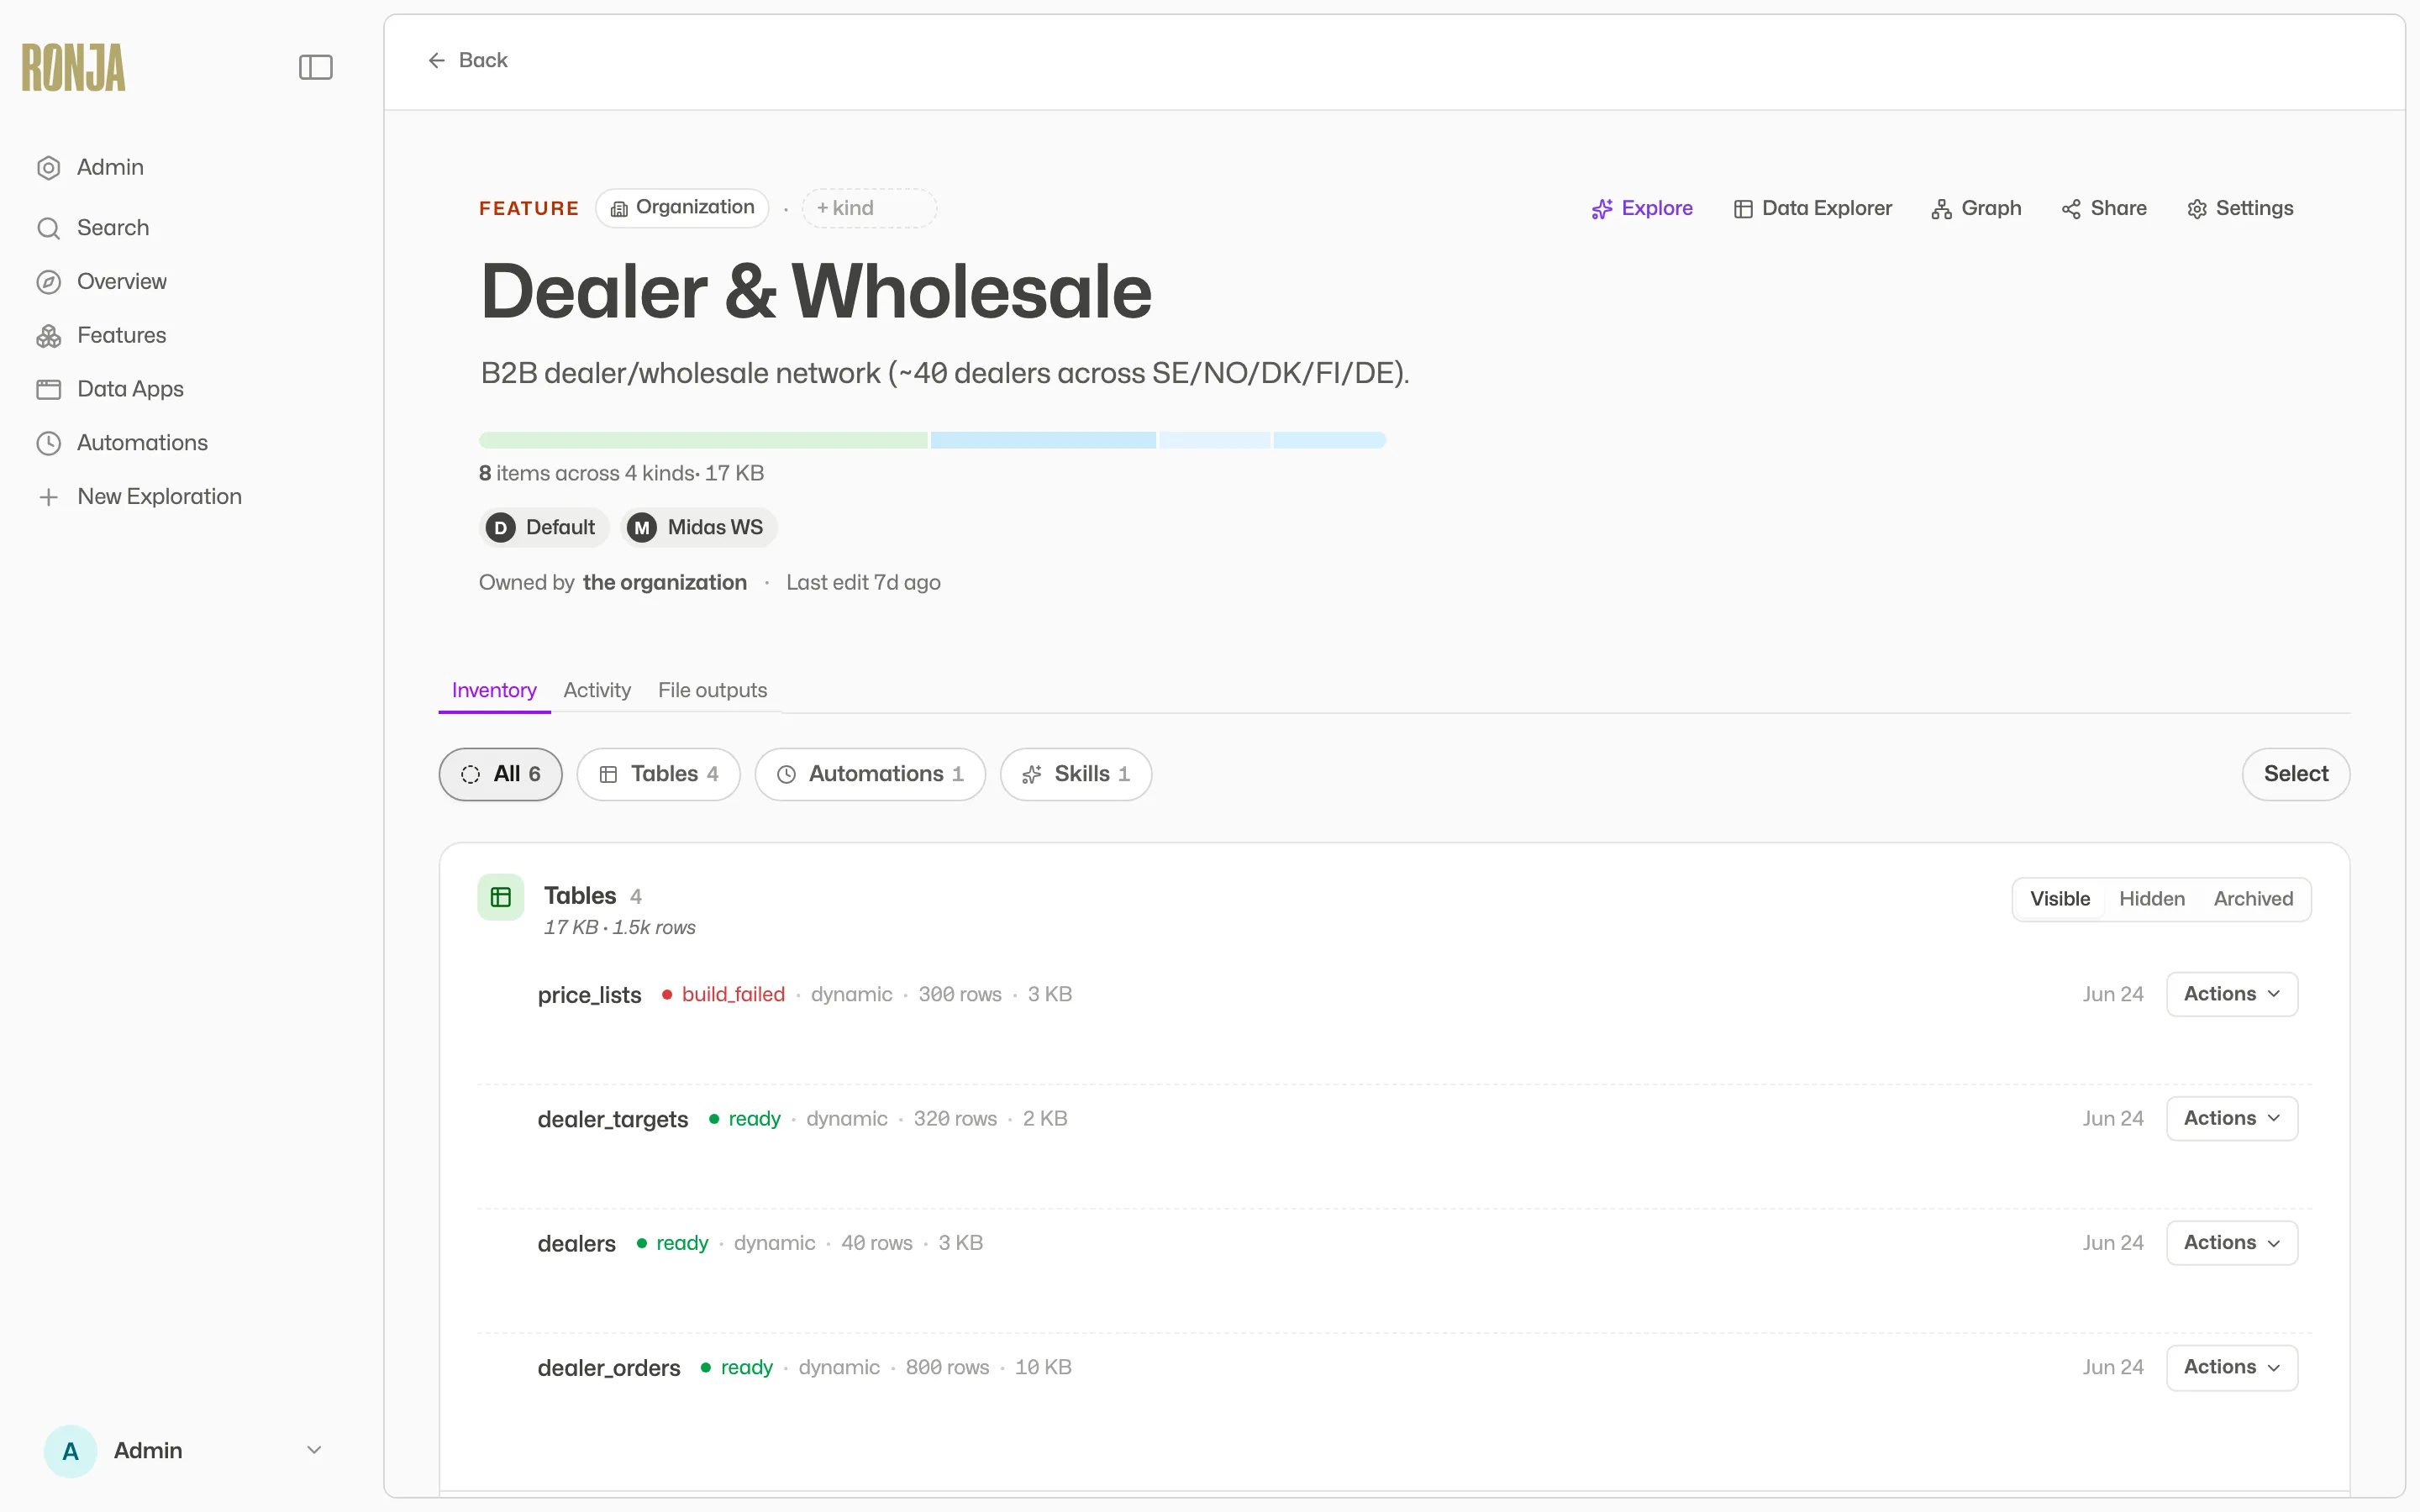Filter inventory by All 6
Viewport: 2420px width, 1512px height.
[501, 774]
